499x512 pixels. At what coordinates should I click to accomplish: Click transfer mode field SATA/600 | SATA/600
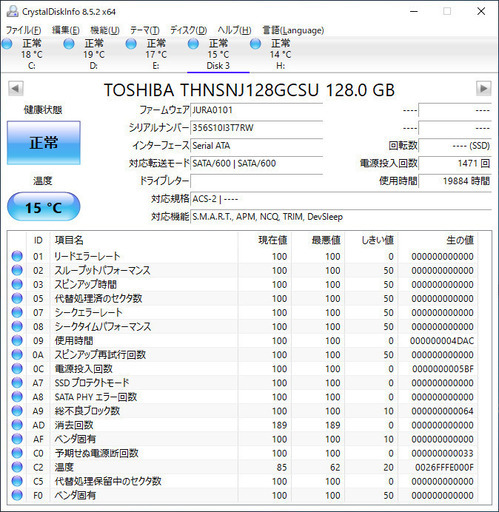pyautogui.click(x=256, y=163)
